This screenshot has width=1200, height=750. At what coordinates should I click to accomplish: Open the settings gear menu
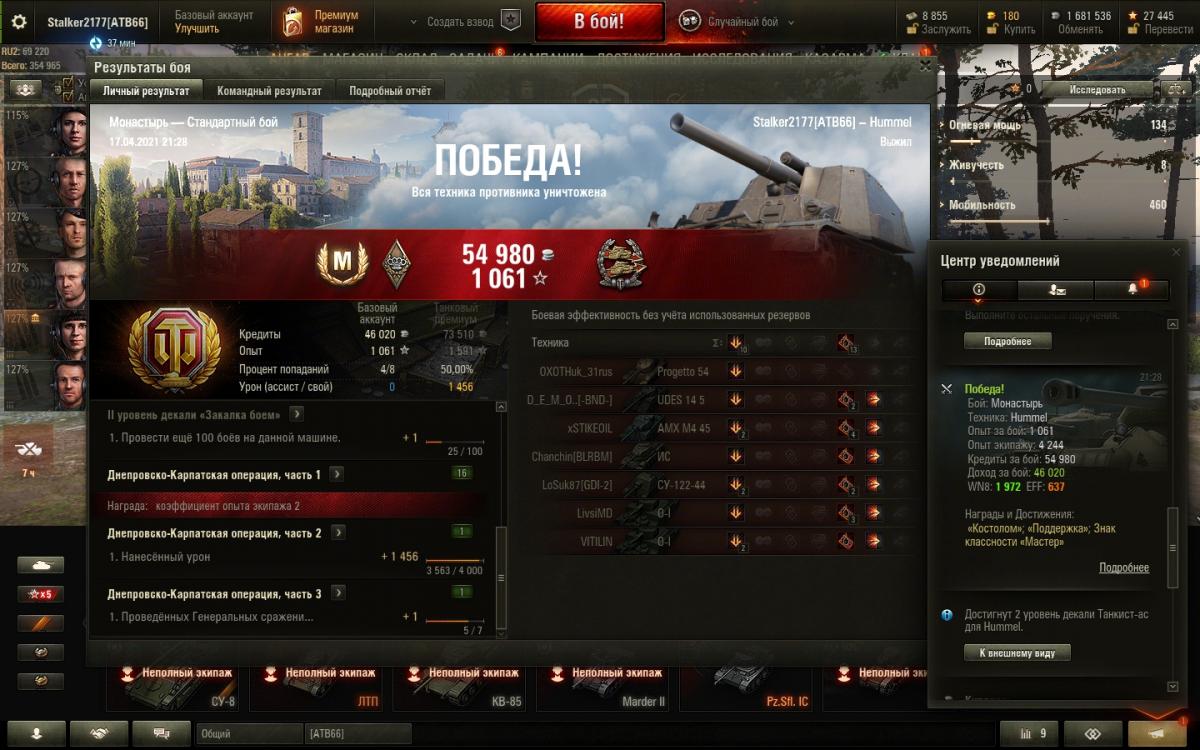(18, 21)
